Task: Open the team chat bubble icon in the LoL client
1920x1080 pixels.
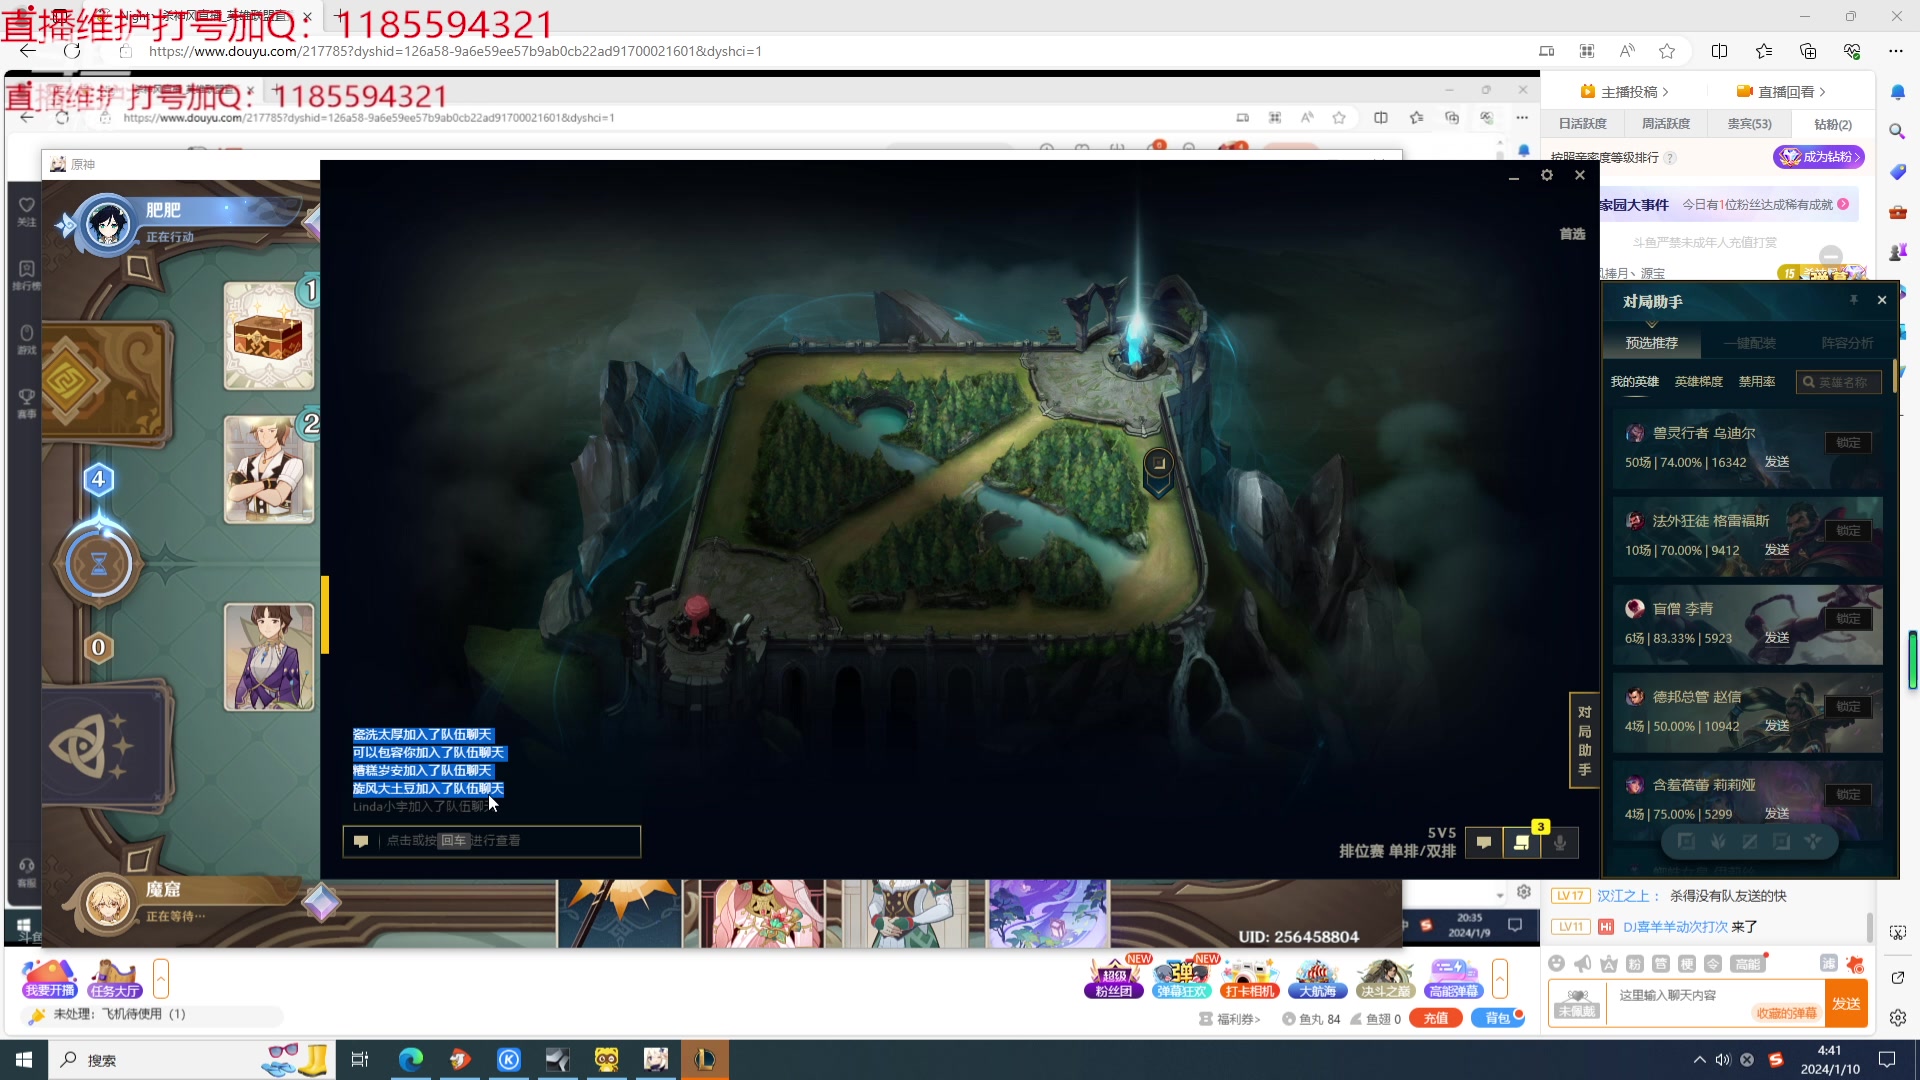Action: click(x=1484, y=843)
